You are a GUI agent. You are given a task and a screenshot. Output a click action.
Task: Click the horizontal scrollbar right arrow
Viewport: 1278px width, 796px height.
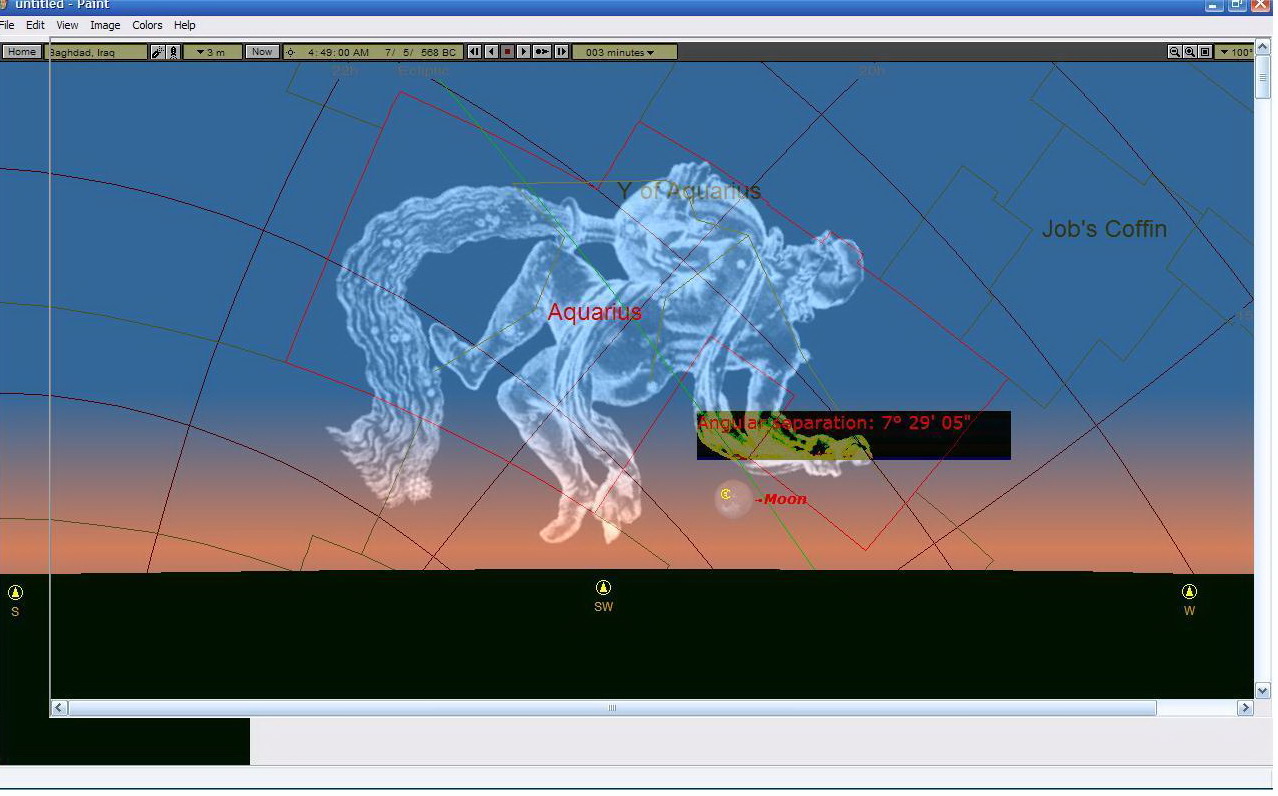pyautogui.click(x=1245, y=708)
